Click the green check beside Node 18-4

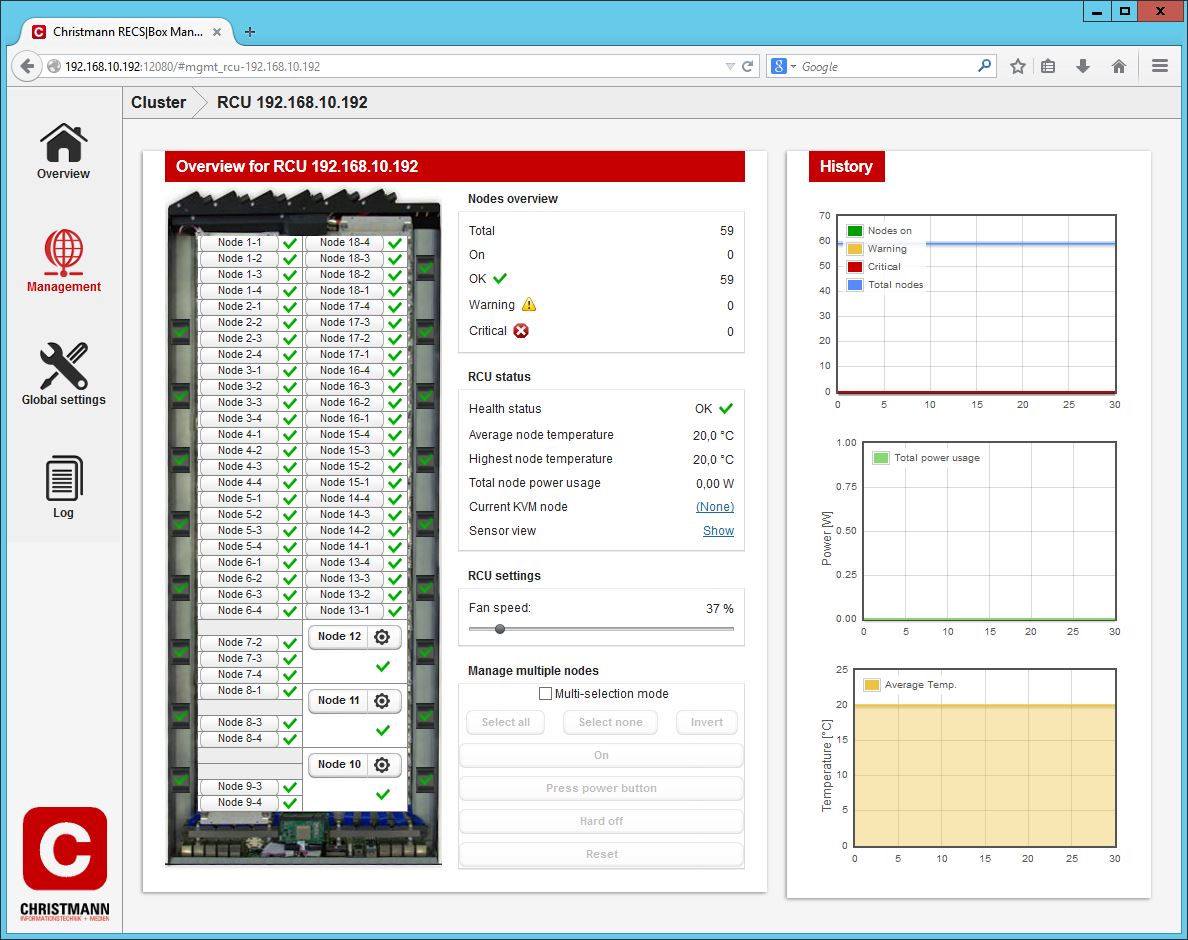(395, 243)
